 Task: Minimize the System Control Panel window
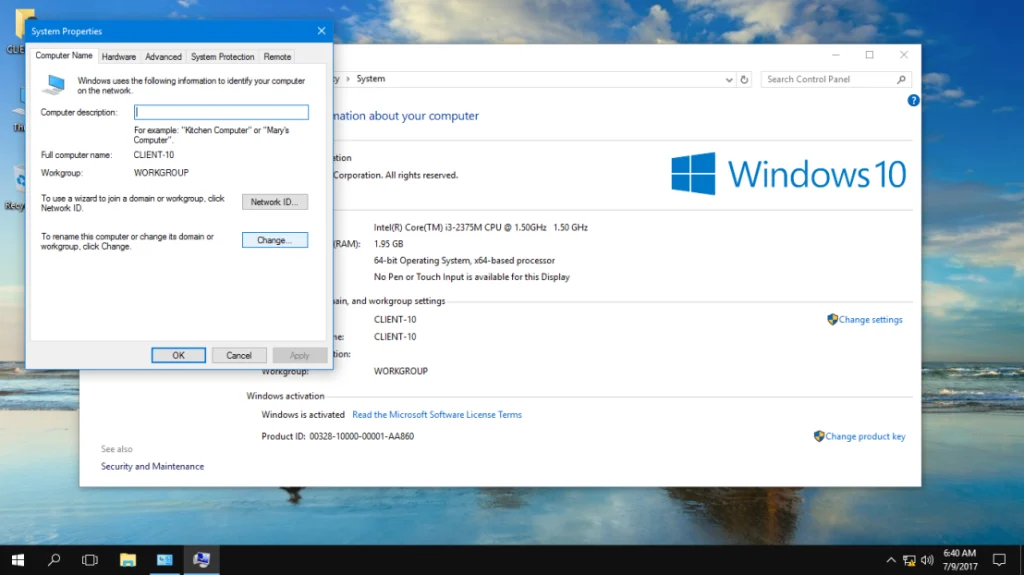836,55
